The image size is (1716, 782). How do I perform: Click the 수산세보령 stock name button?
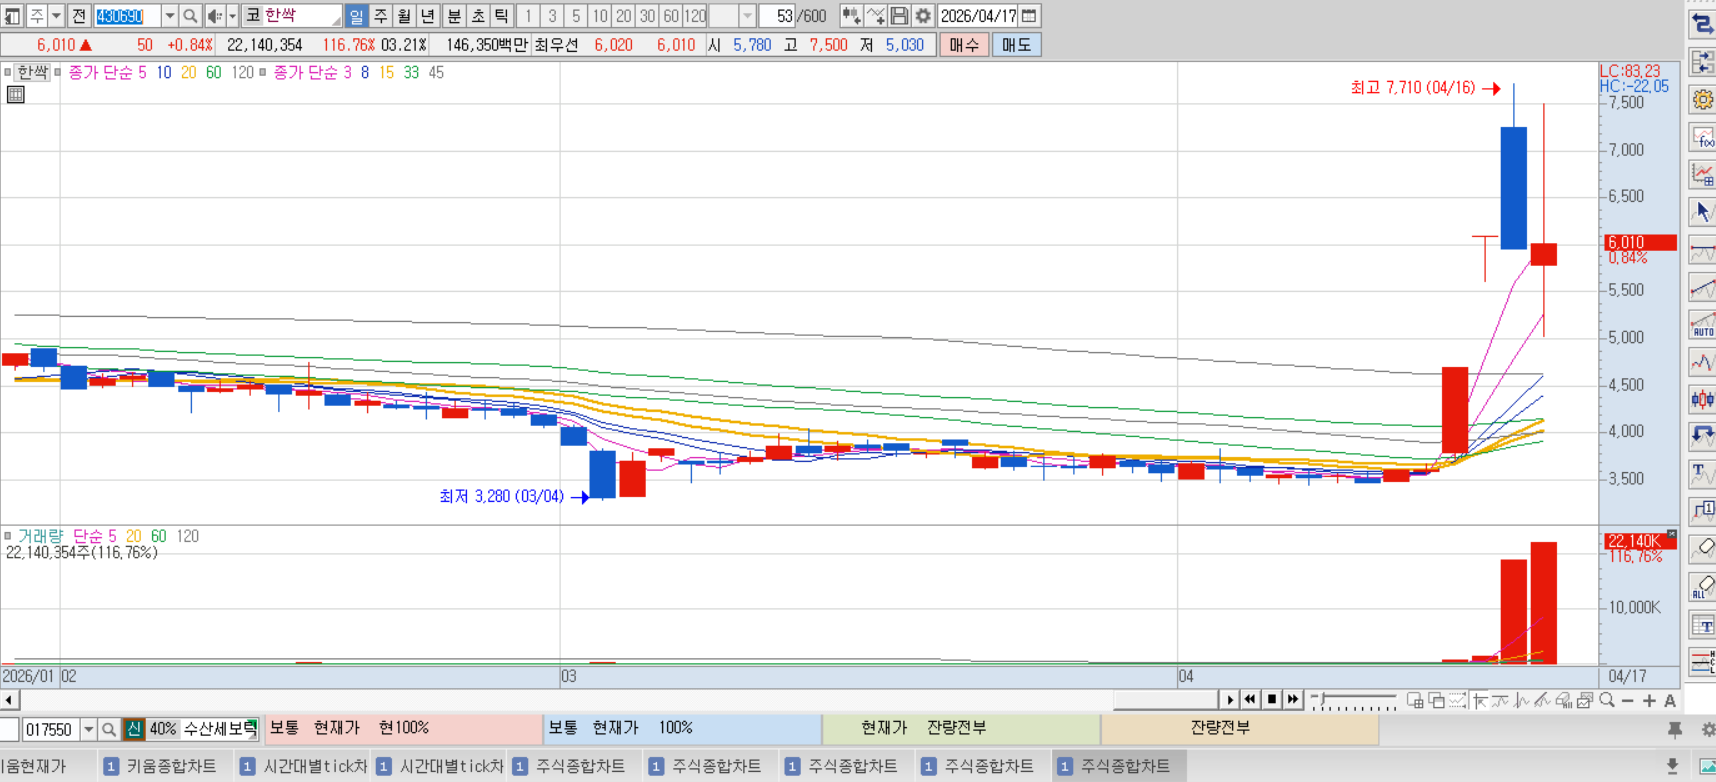pyautogui.click(x=219, y=729)
